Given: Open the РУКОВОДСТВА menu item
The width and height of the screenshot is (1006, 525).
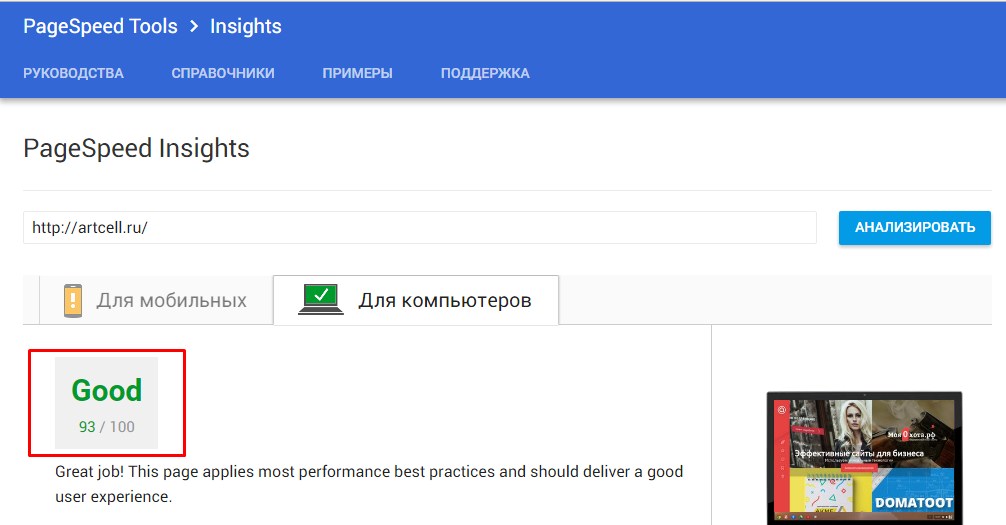Looking at the screenshot, I should click(x=73, y=73).
